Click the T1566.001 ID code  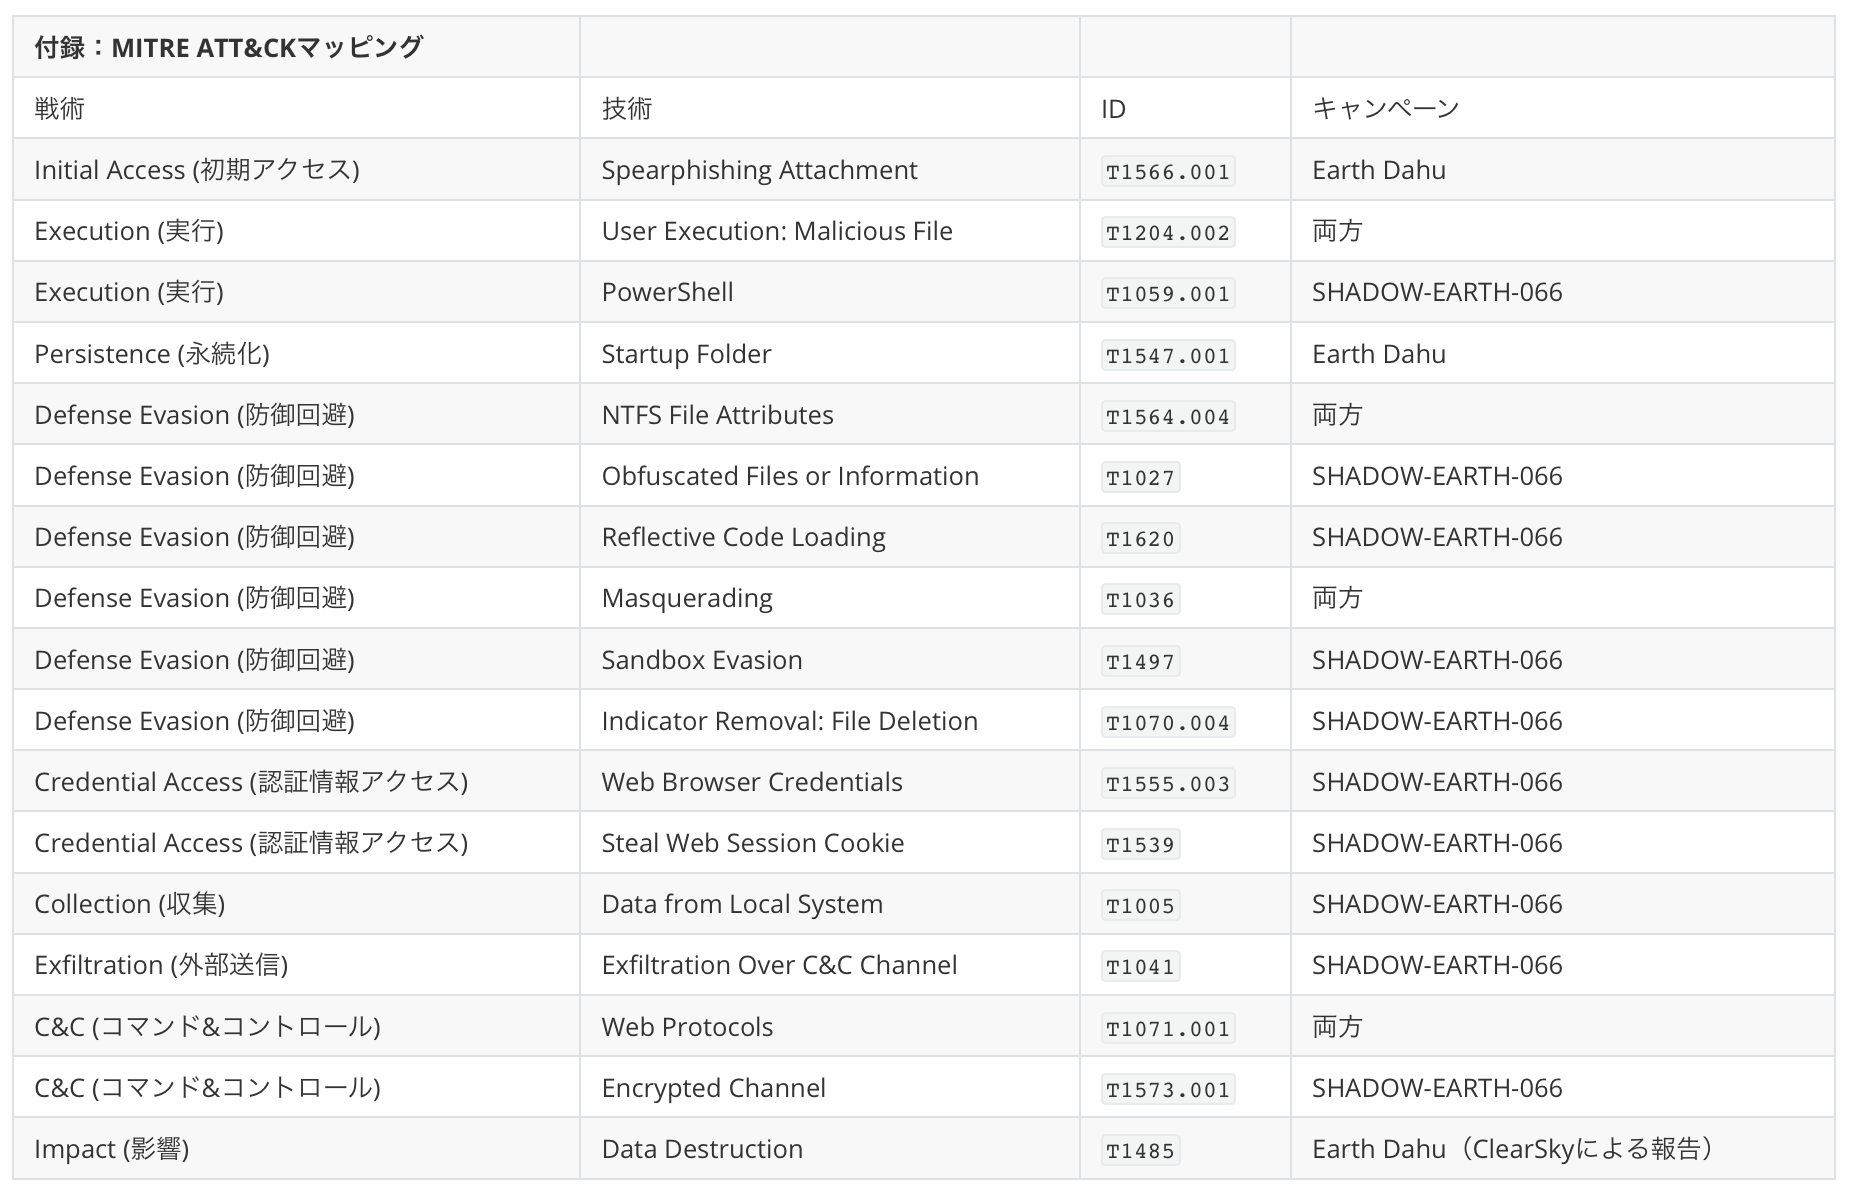[1168, 171]
